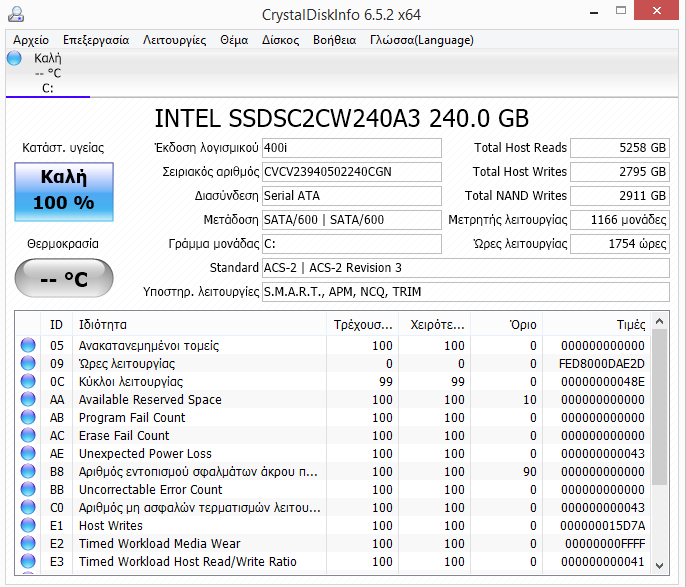
Task: Click the INTEL SSDSC2CW240A3 240.0 GB title
Action: tap(342, 118)
